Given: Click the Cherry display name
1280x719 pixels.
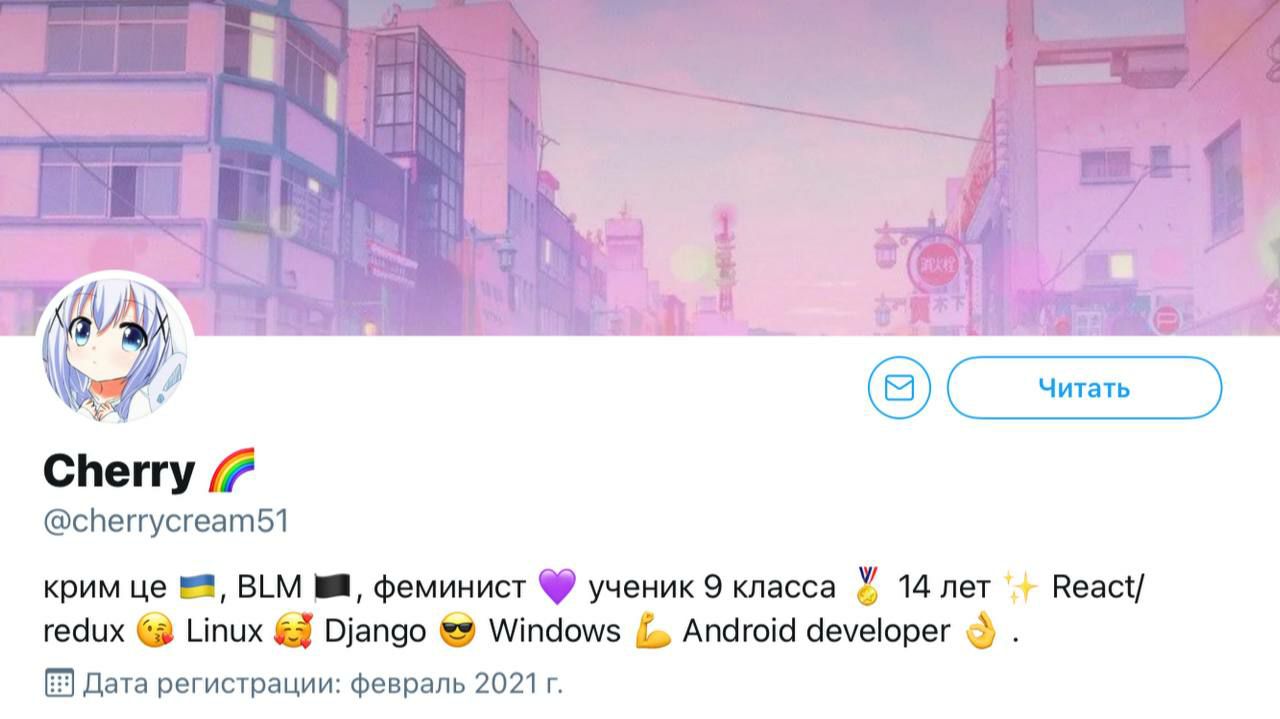Looking at the screenshot, I should 119,471.
